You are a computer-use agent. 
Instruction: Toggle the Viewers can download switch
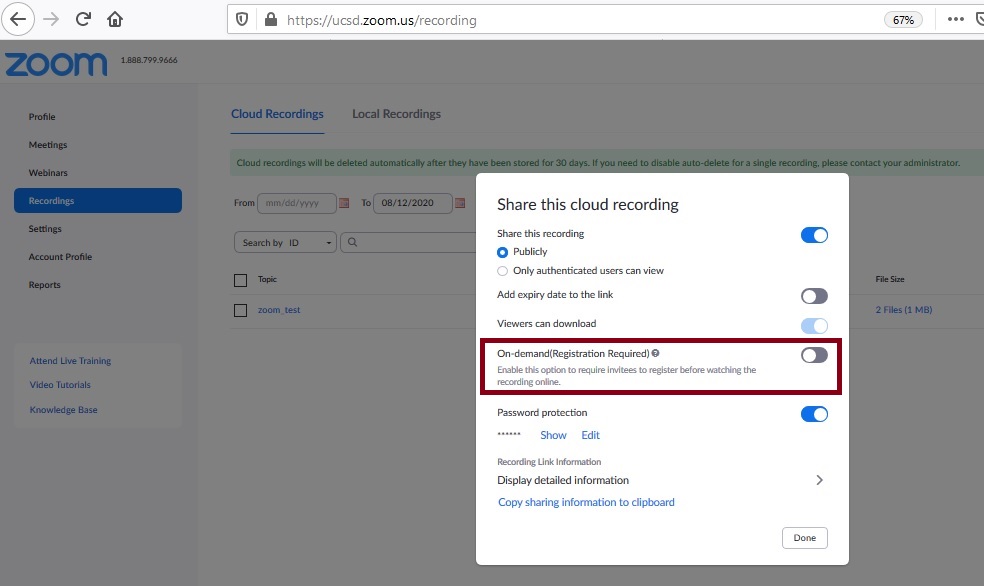pyautogui.click(x=814, y=326)
